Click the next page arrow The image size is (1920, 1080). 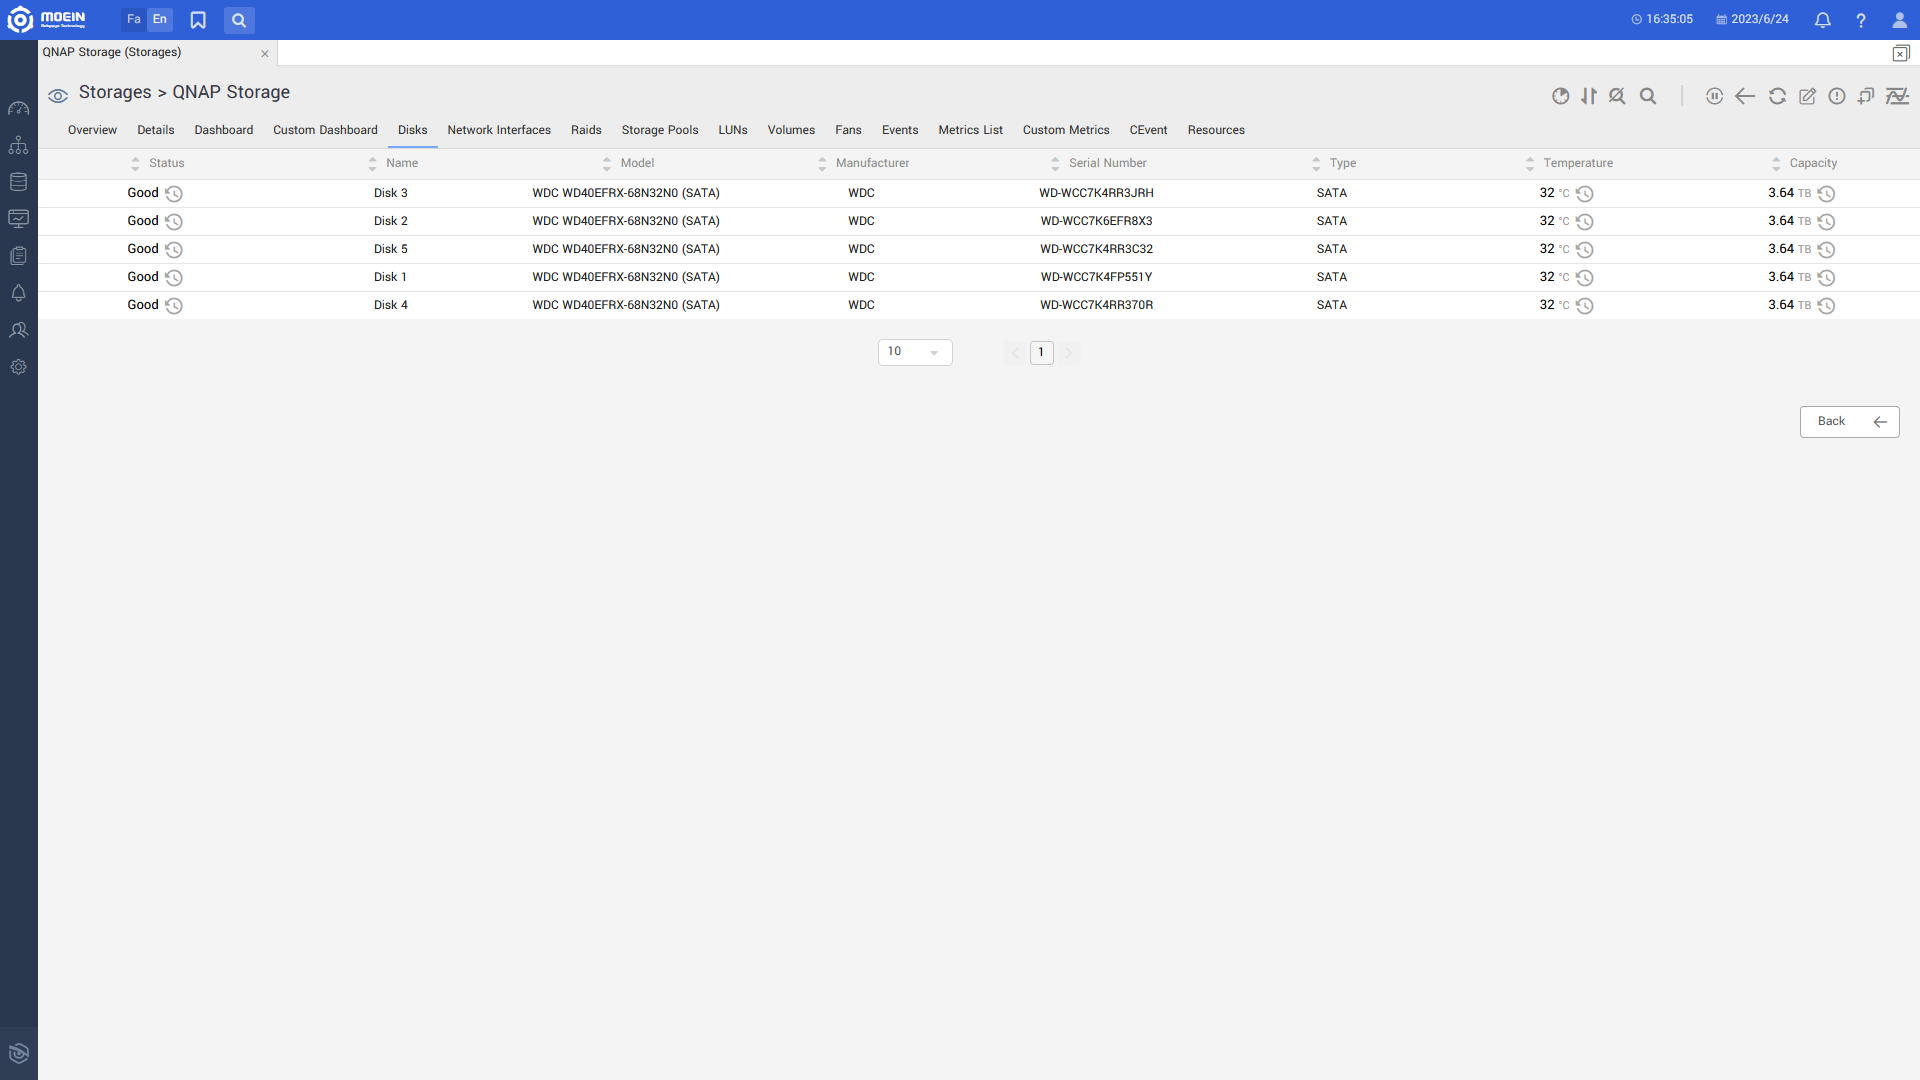click(x=1068, y=353)
